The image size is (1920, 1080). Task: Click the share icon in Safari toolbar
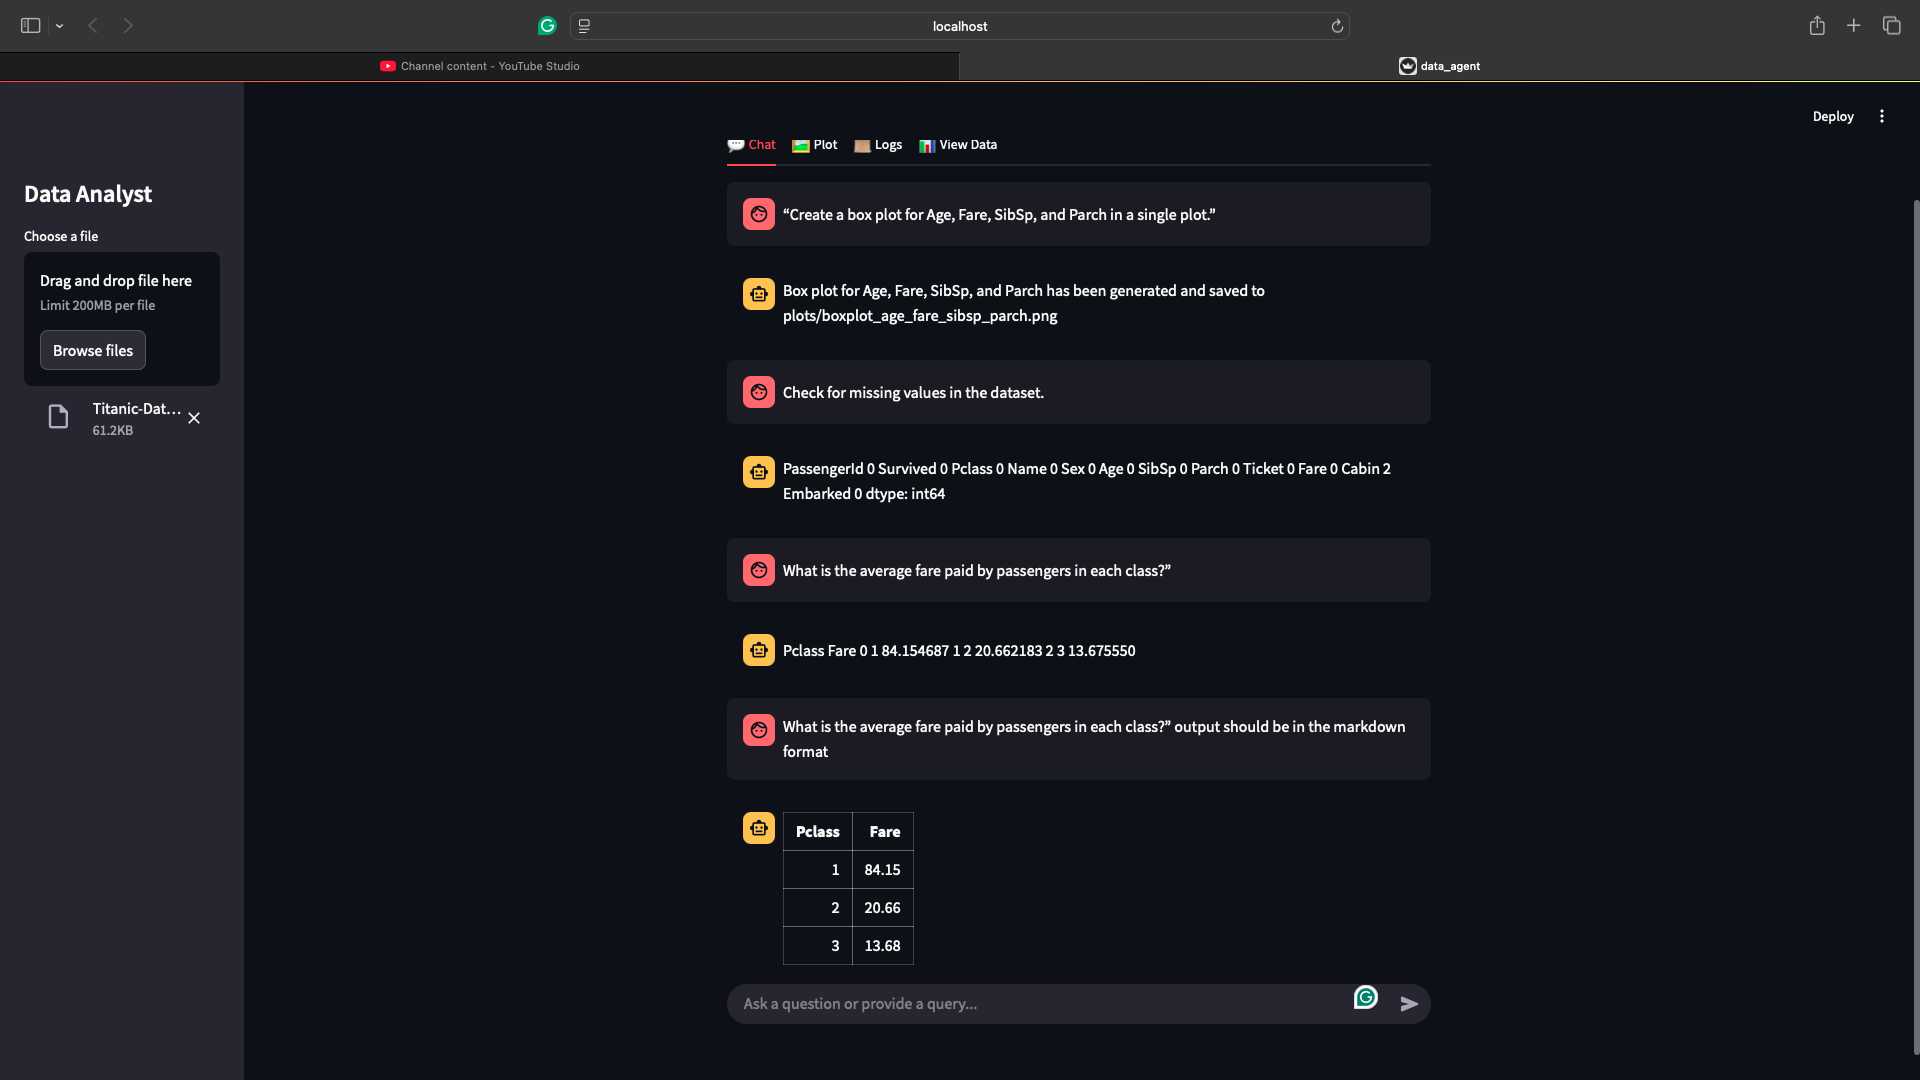[1818, 25]
